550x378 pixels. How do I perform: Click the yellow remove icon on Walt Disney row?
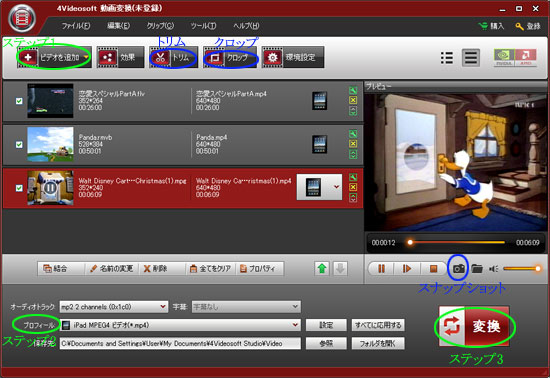tap(353, 187)
